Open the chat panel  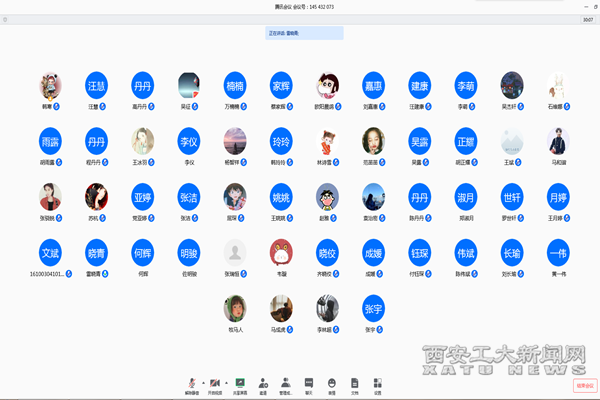pyautogui.click(x=309, y=383)
